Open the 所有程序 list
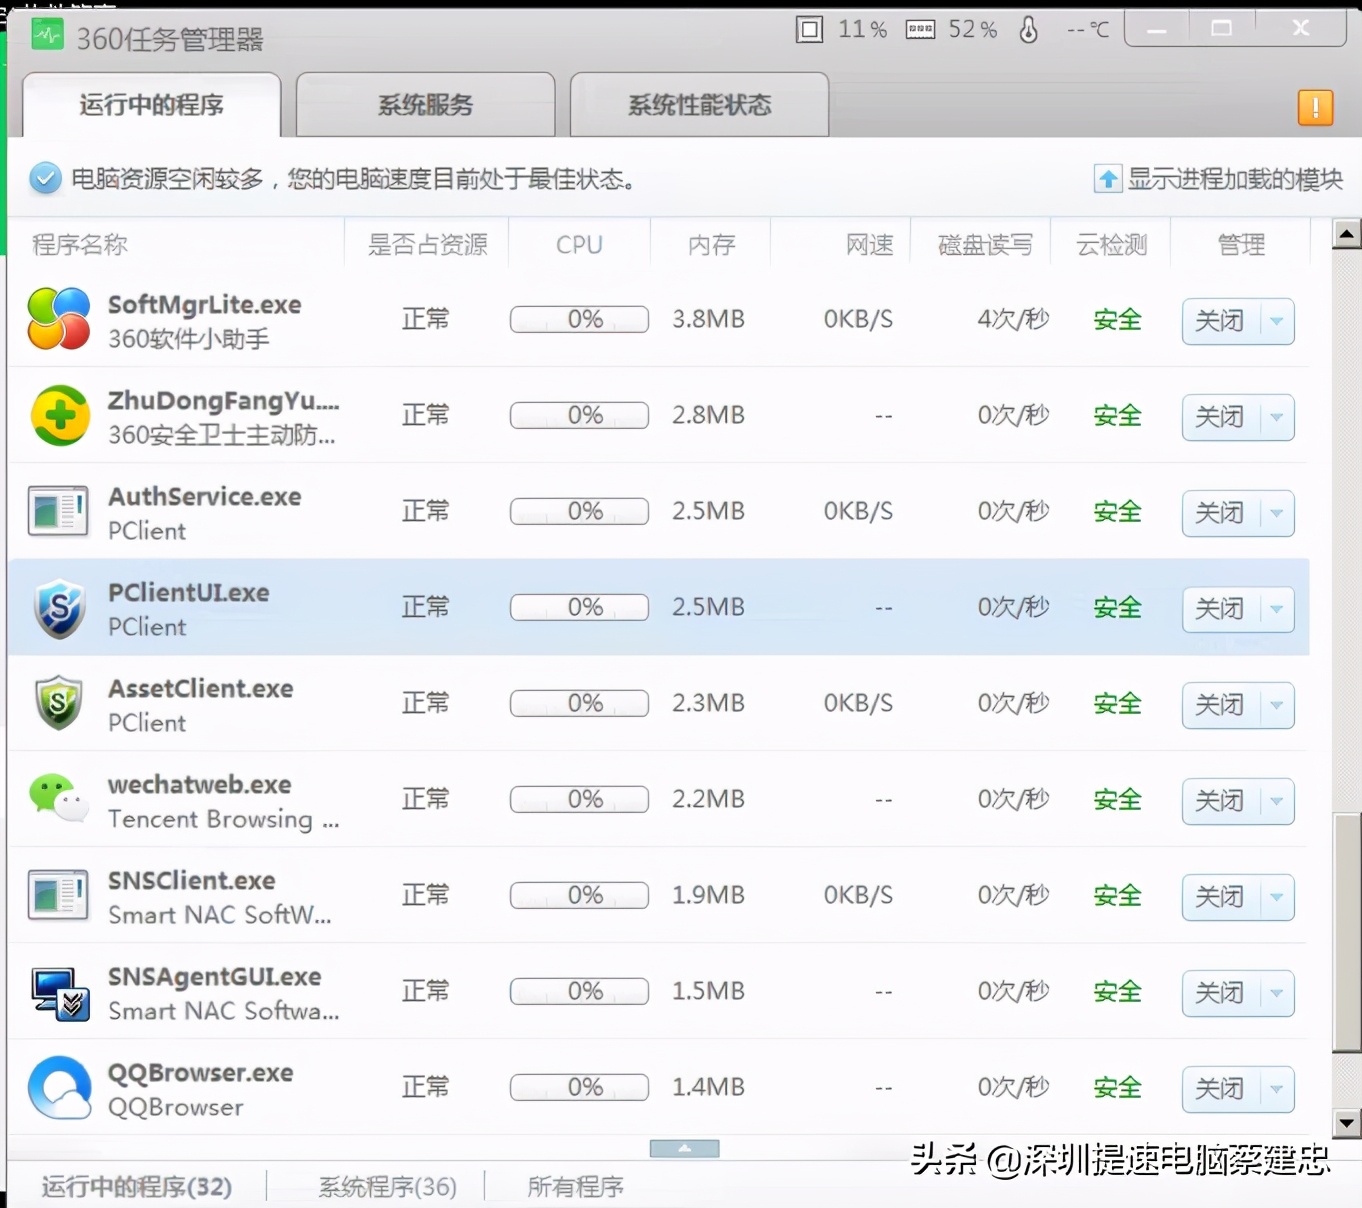 click(575, 1186)
